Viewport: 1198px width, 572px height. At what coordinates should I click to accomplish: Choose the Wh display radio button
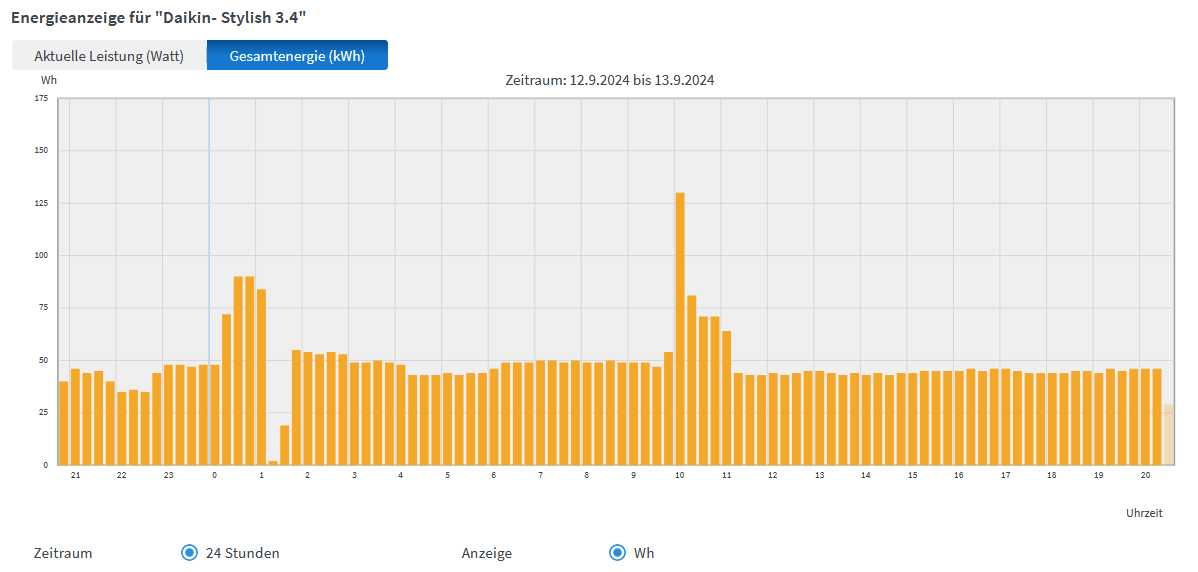(617, 553)
